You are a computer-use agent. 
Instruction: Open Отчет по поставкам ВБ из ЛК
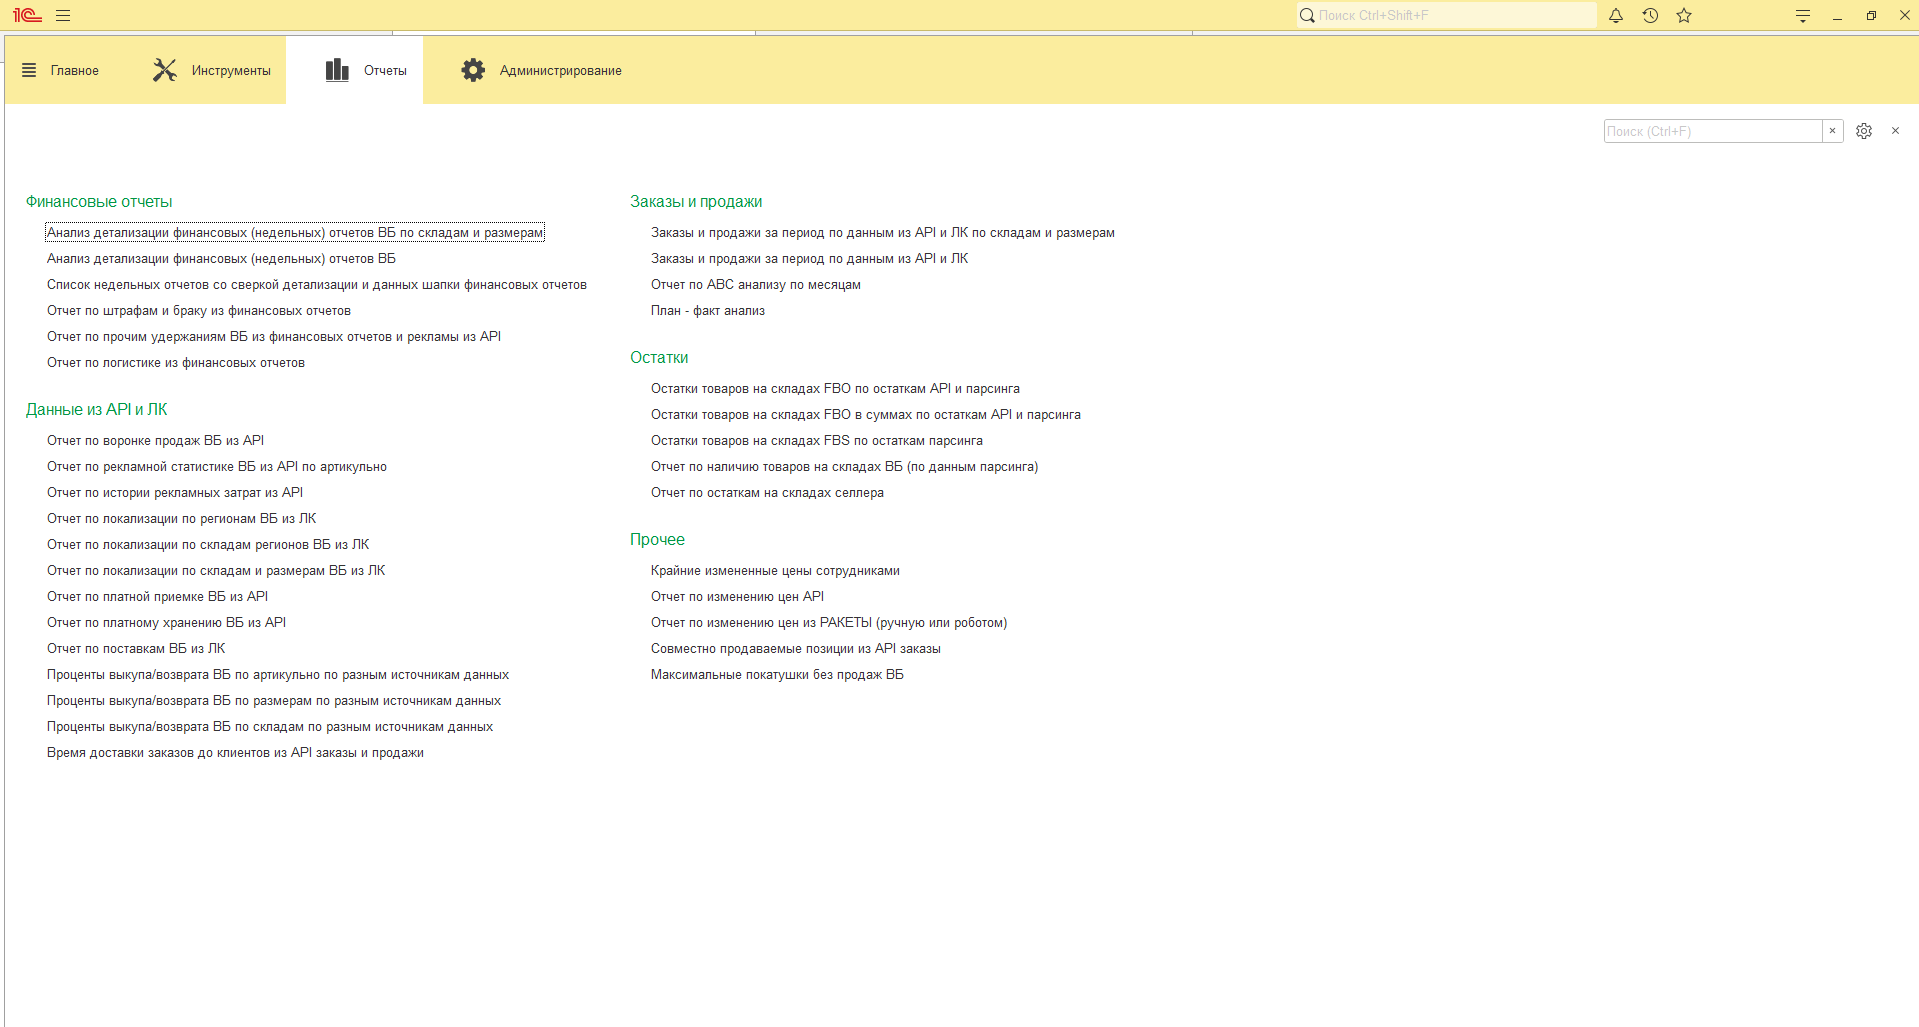136,648
